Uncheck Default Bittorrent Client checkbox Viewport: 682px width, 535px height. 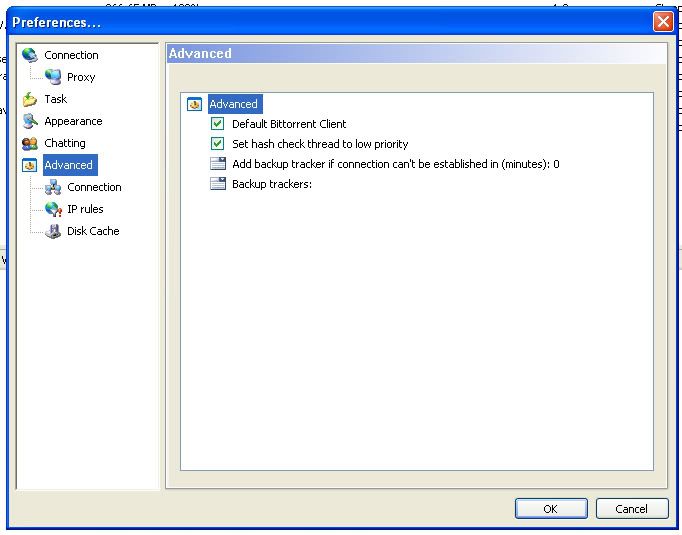coord(217,124)
